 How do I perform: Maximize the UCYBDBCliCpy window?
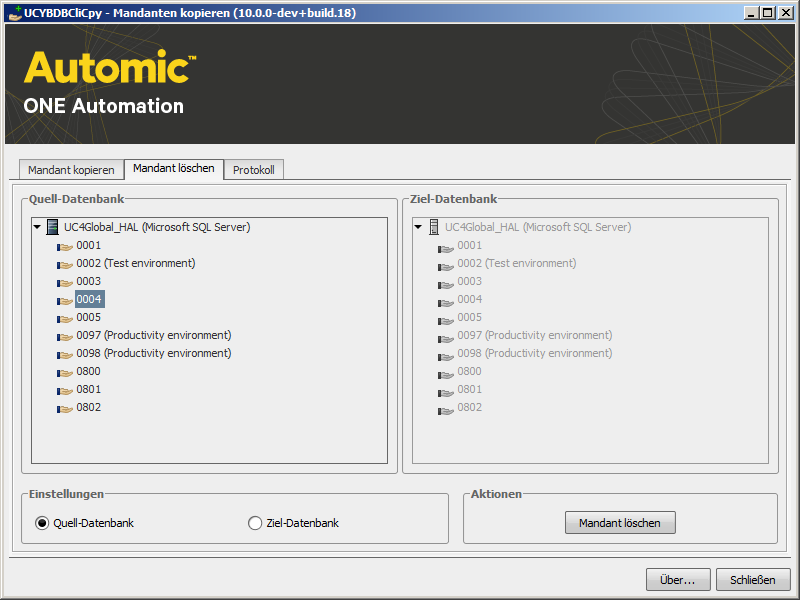pyautogui.click(x=767, y=13)
